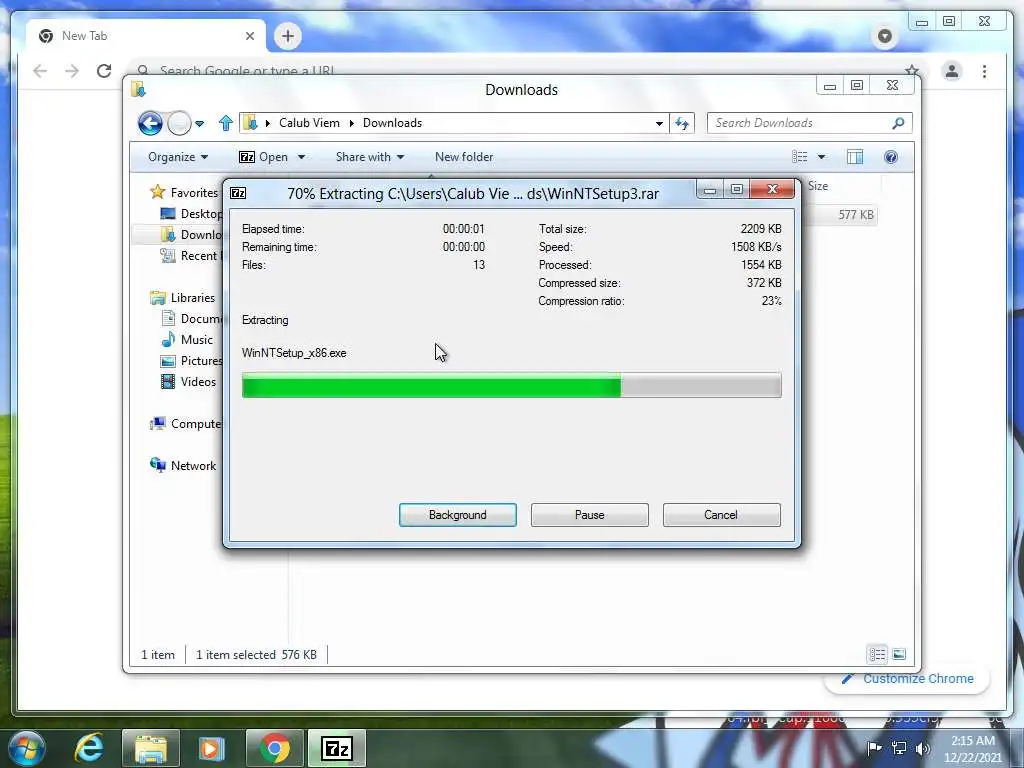
Task: Expand the view options dropdown arrow
Action: point(822,157)
